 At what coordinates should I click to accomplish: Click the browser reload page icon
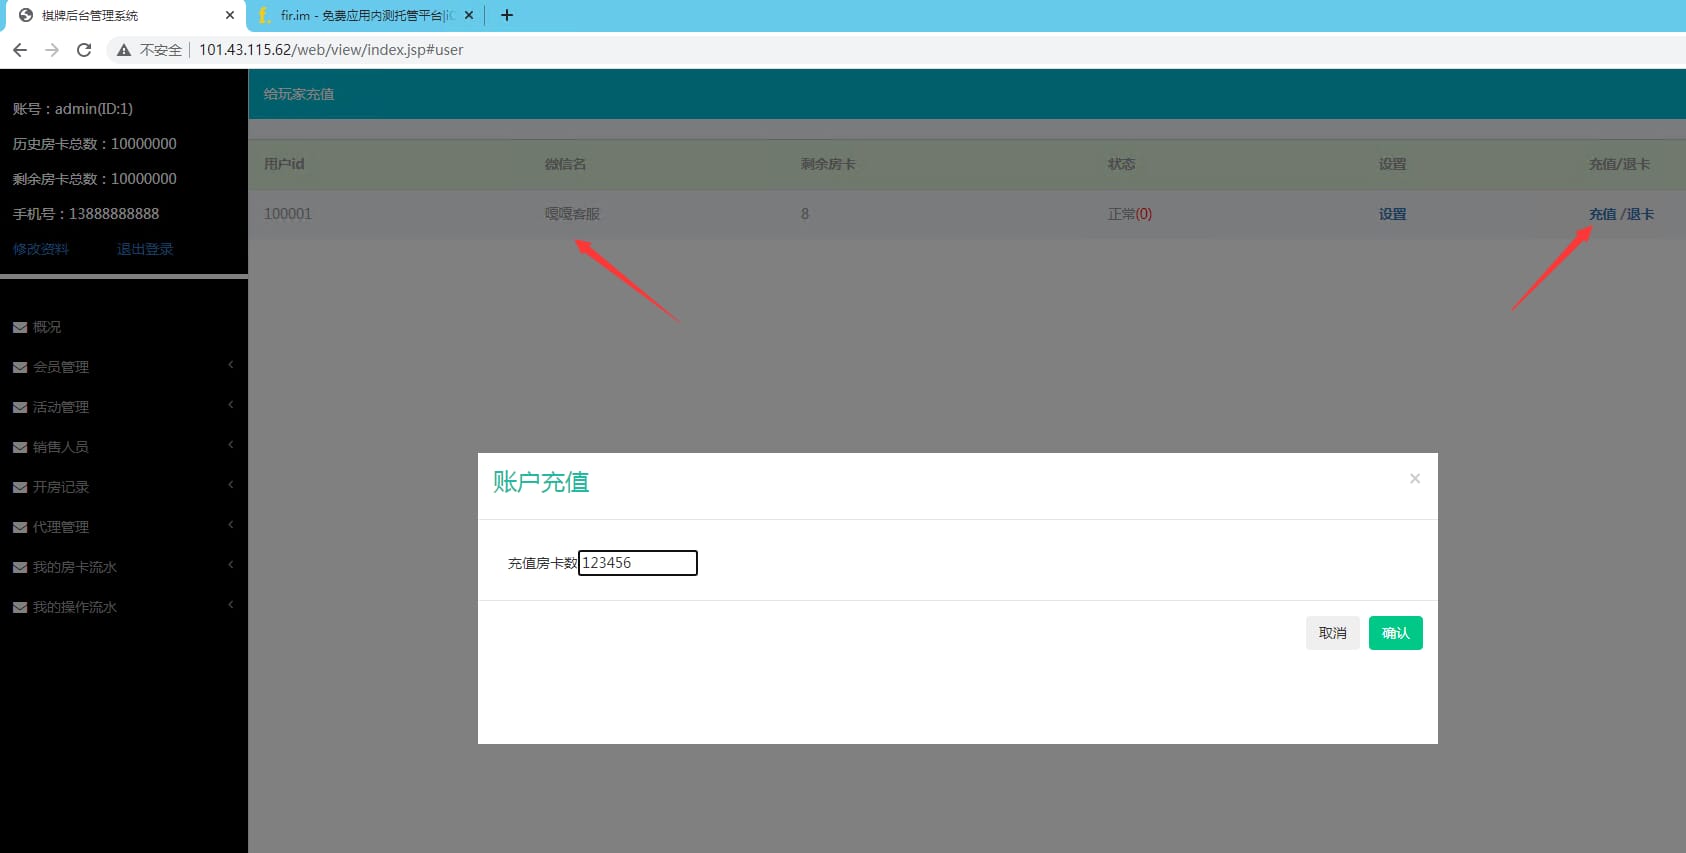pyautogui.click(x=84, y=50)
